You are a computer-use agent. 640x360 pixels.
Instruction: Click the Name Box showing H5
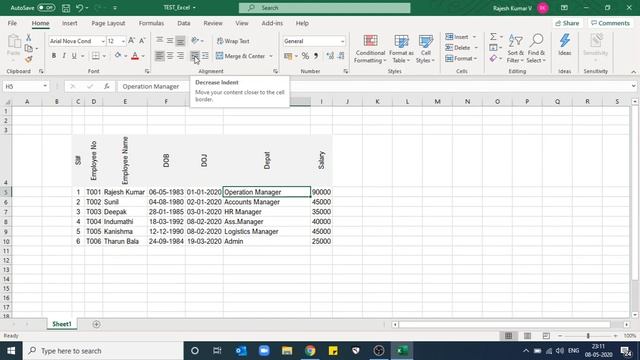[25, 87]
